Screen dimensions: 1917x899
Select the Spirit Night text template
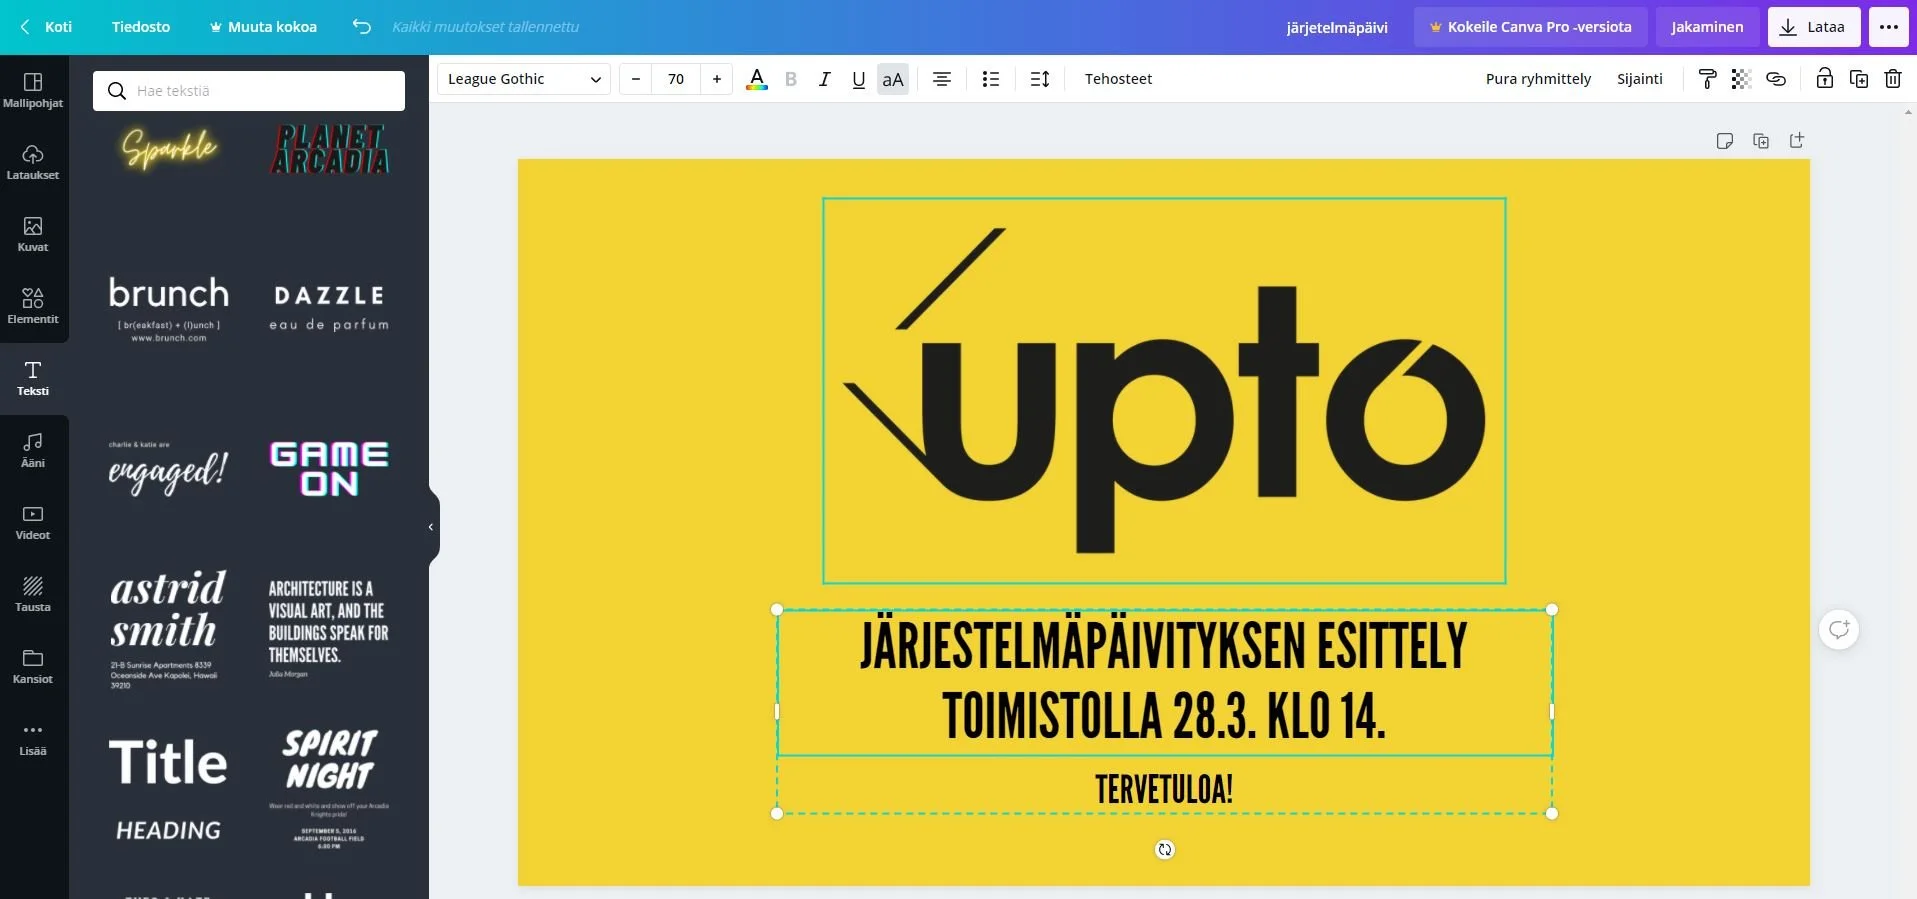coord(329,788)
